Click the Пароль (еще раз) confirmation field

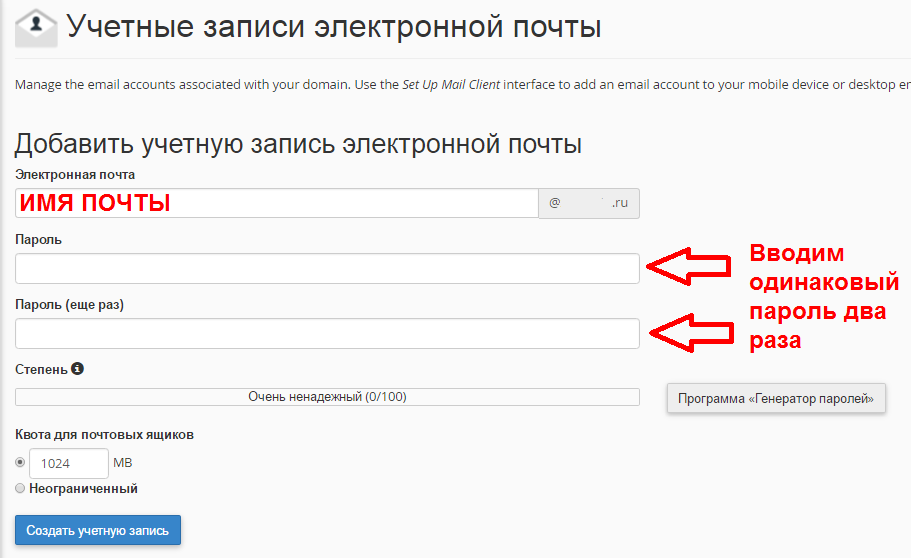point(327,333)
